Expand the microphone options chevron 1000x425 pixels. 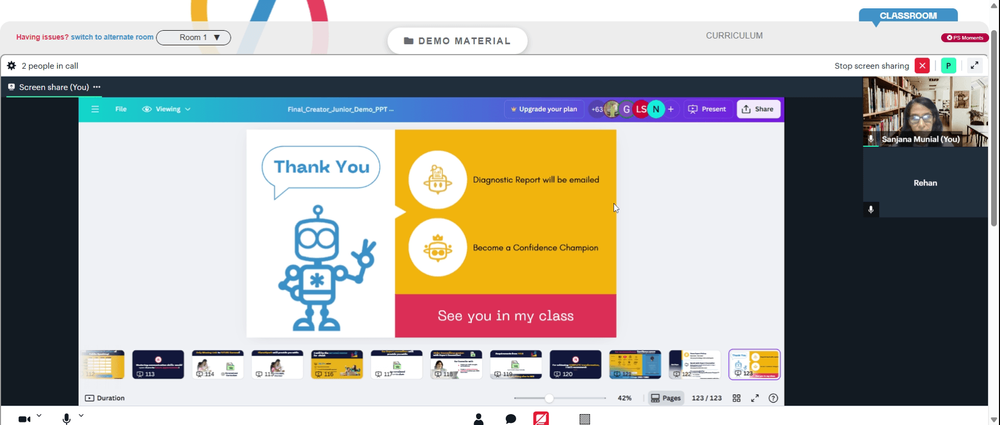point(81,415)
